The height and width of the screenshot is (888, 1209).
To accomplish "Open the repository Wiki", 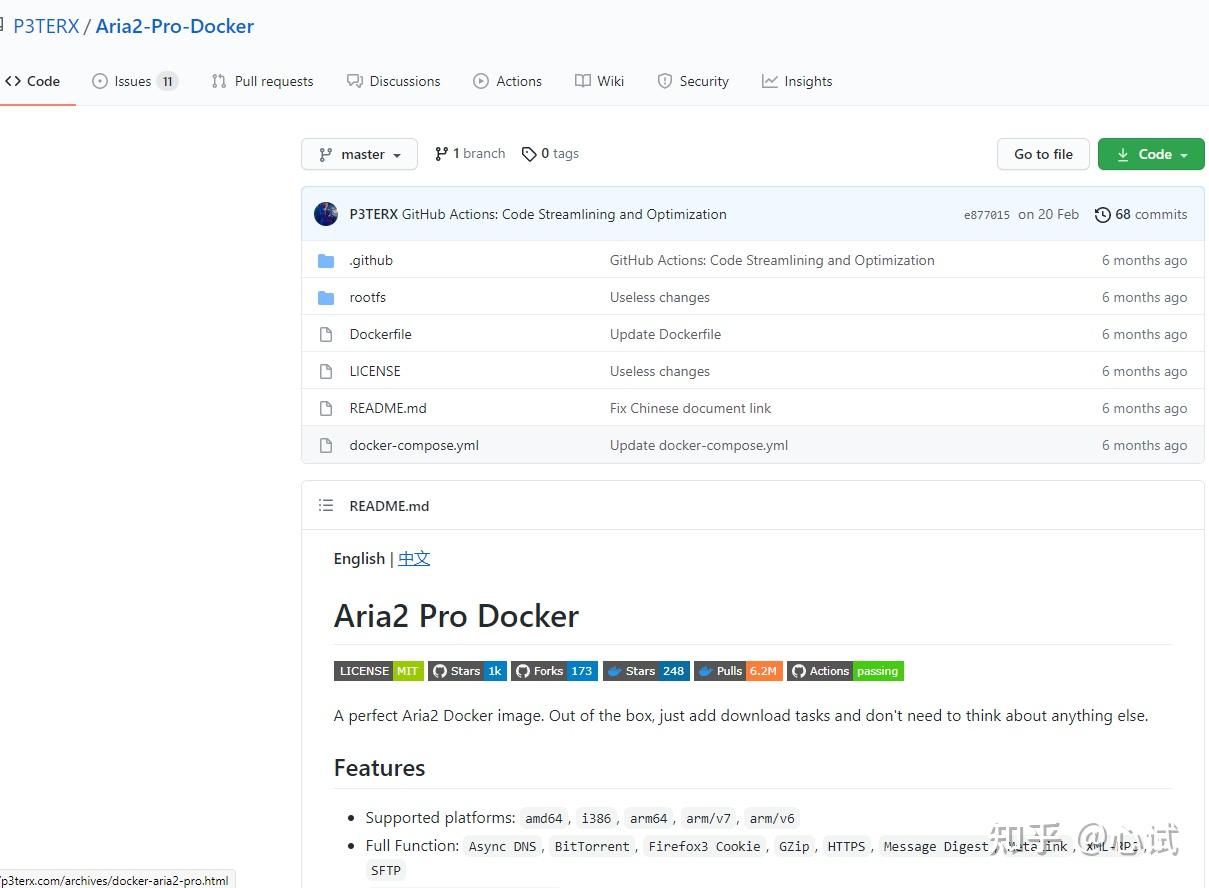I will coord(599,81).
